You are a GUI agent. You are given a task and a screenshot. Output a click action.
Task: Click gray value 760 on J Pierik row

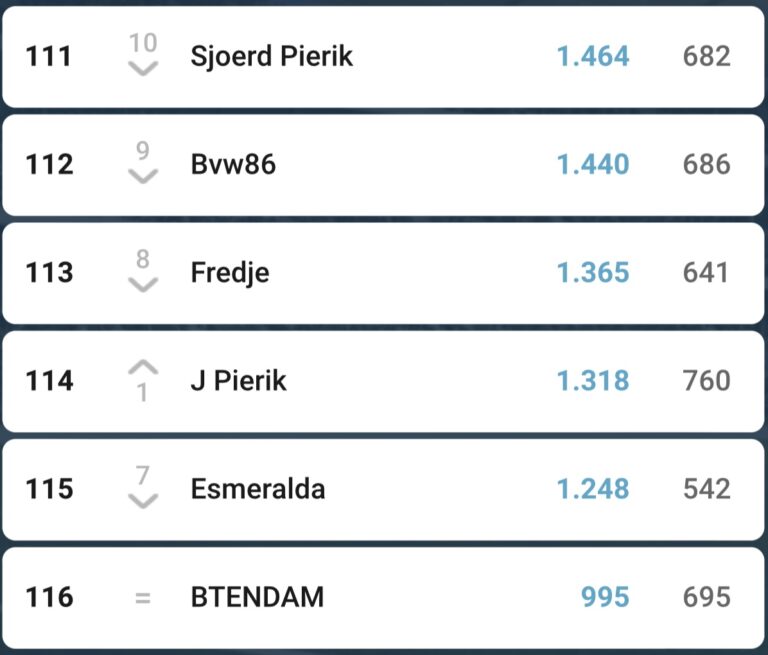(x=707, y=381)
